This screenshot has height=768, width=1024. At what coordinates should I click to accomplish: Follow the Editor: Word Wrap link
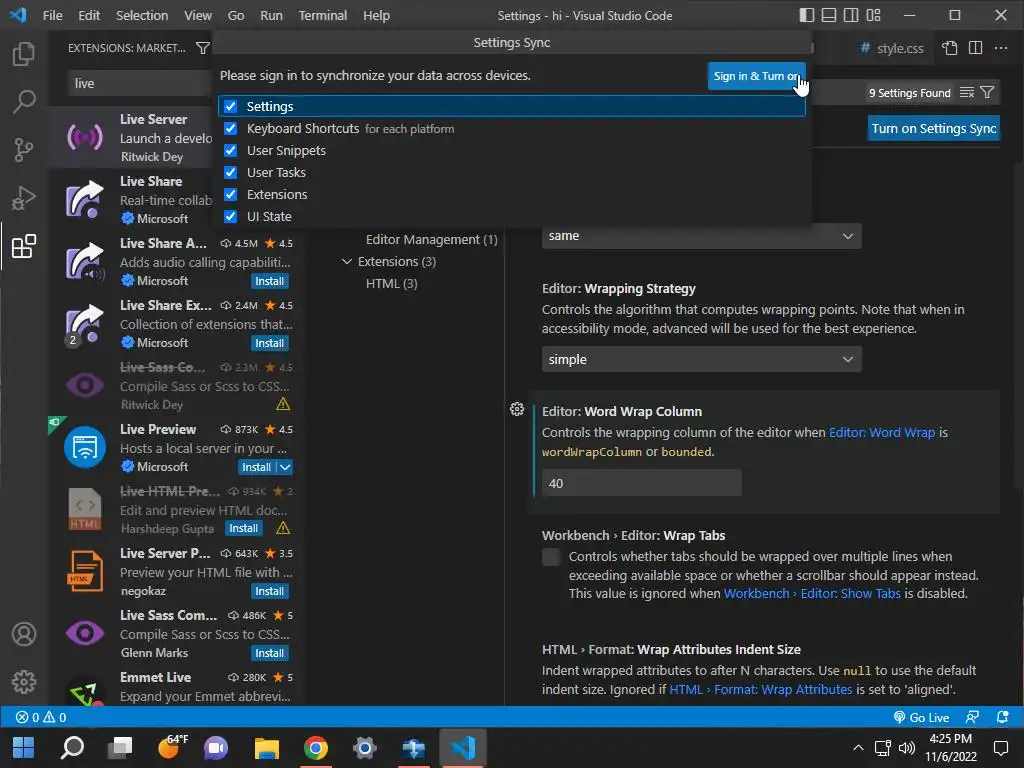click(882, 432)
